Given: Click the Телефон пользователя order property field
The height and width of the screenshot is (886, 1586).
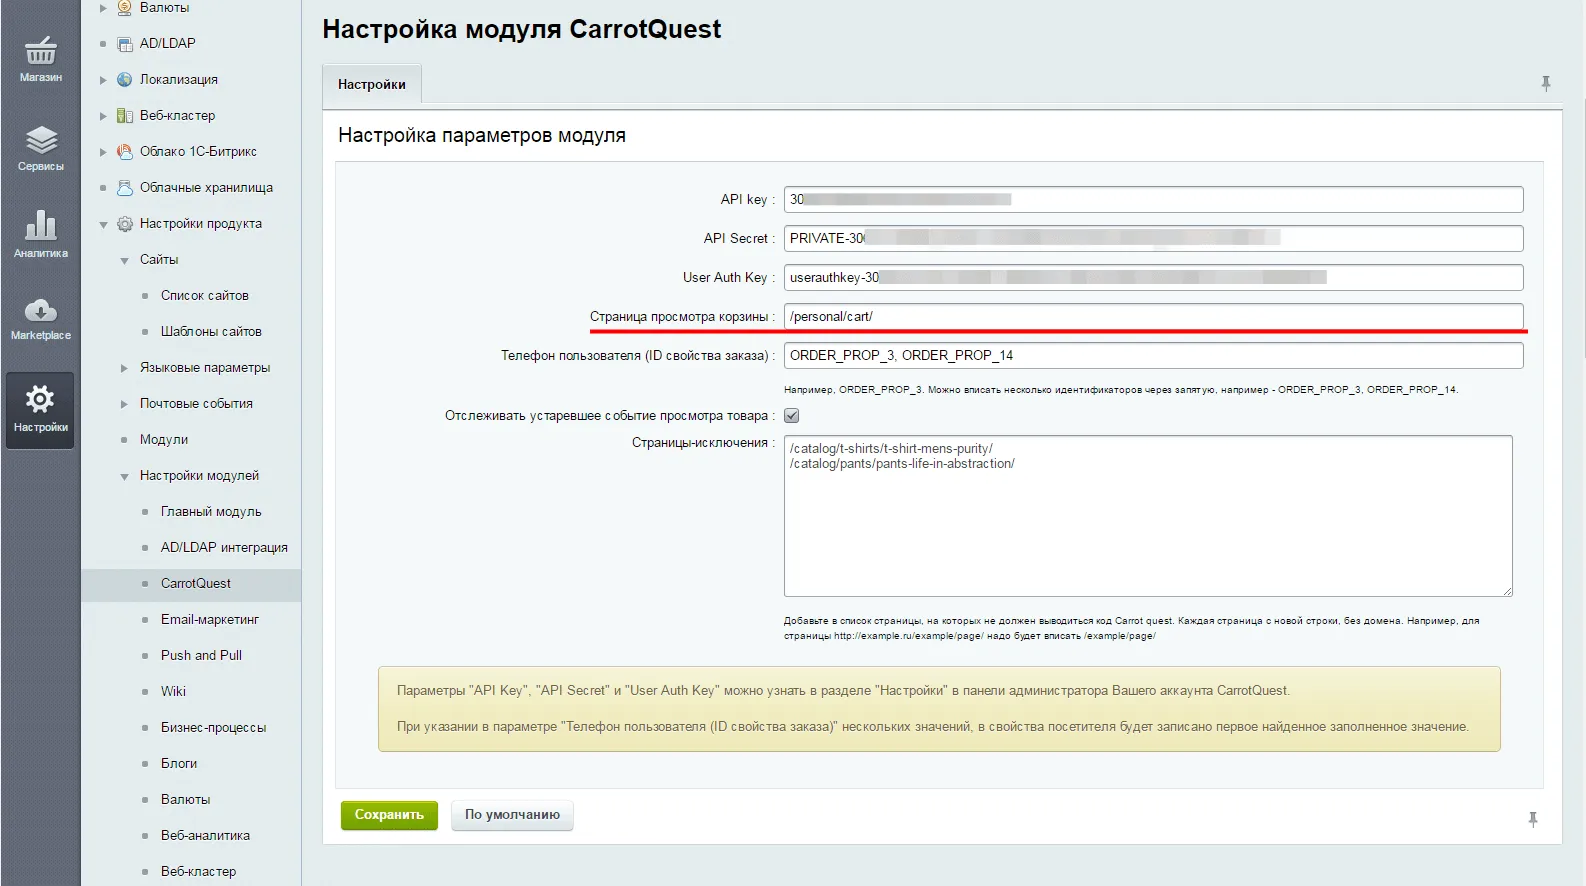Looking at the screenshot, I should pos(1153,355).
